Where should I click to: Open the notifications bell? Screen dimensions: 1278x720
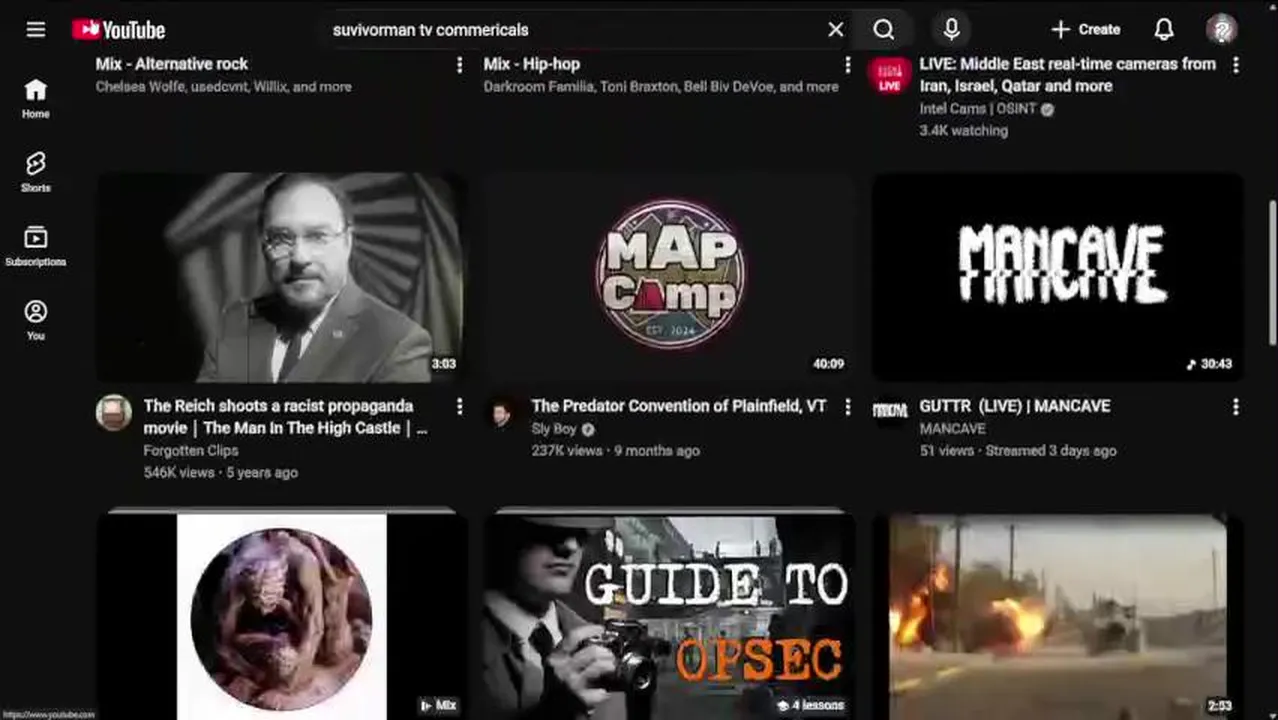pos(1164,30)
